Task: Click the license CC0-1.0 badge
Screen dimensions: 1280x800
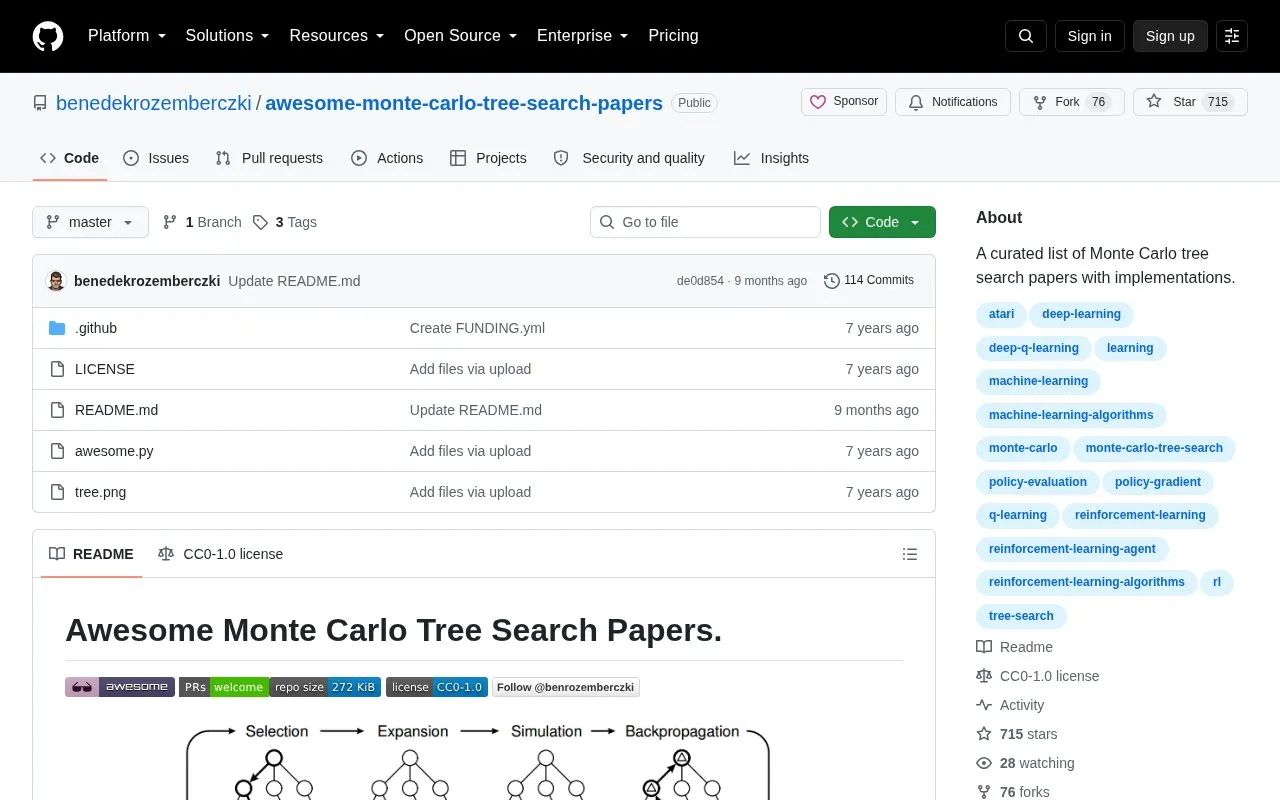Action: 437,687
